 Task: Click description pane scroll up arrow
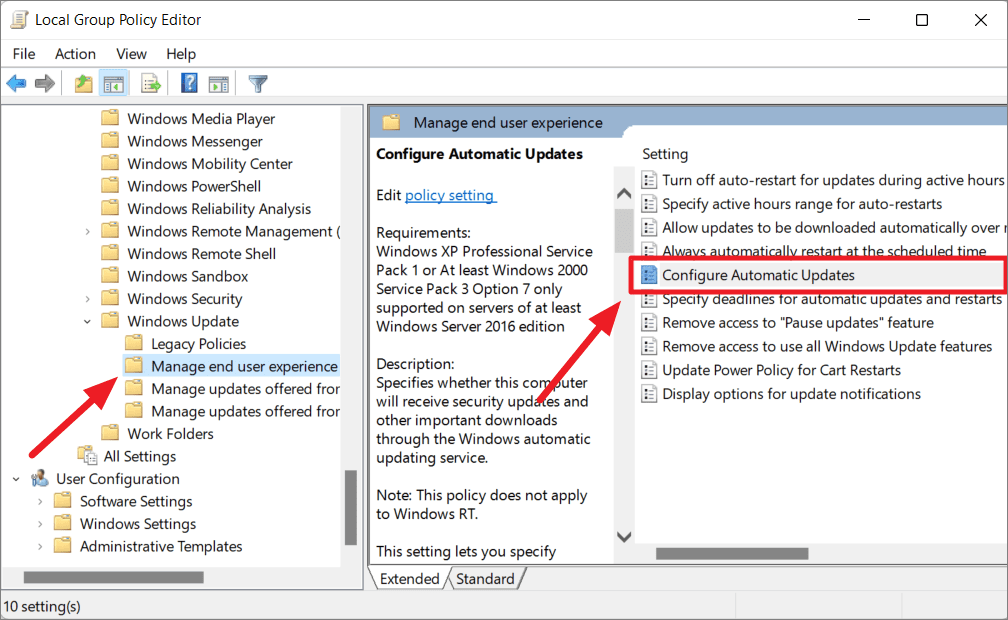(x=624, y=193)
